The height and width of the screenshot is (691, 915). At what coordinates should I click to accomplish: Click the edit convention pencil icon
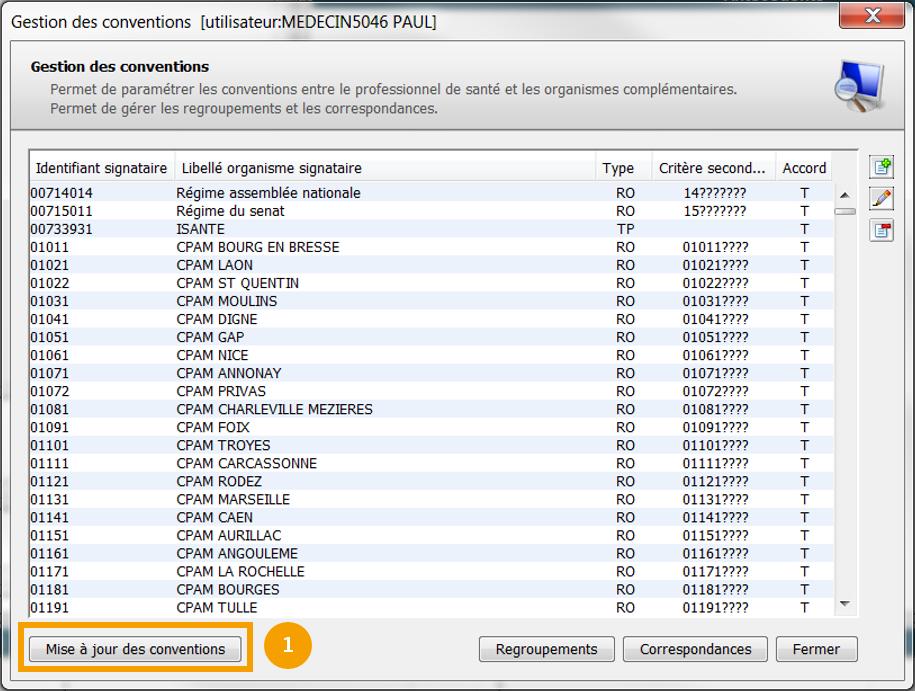[x=881, y=199]
